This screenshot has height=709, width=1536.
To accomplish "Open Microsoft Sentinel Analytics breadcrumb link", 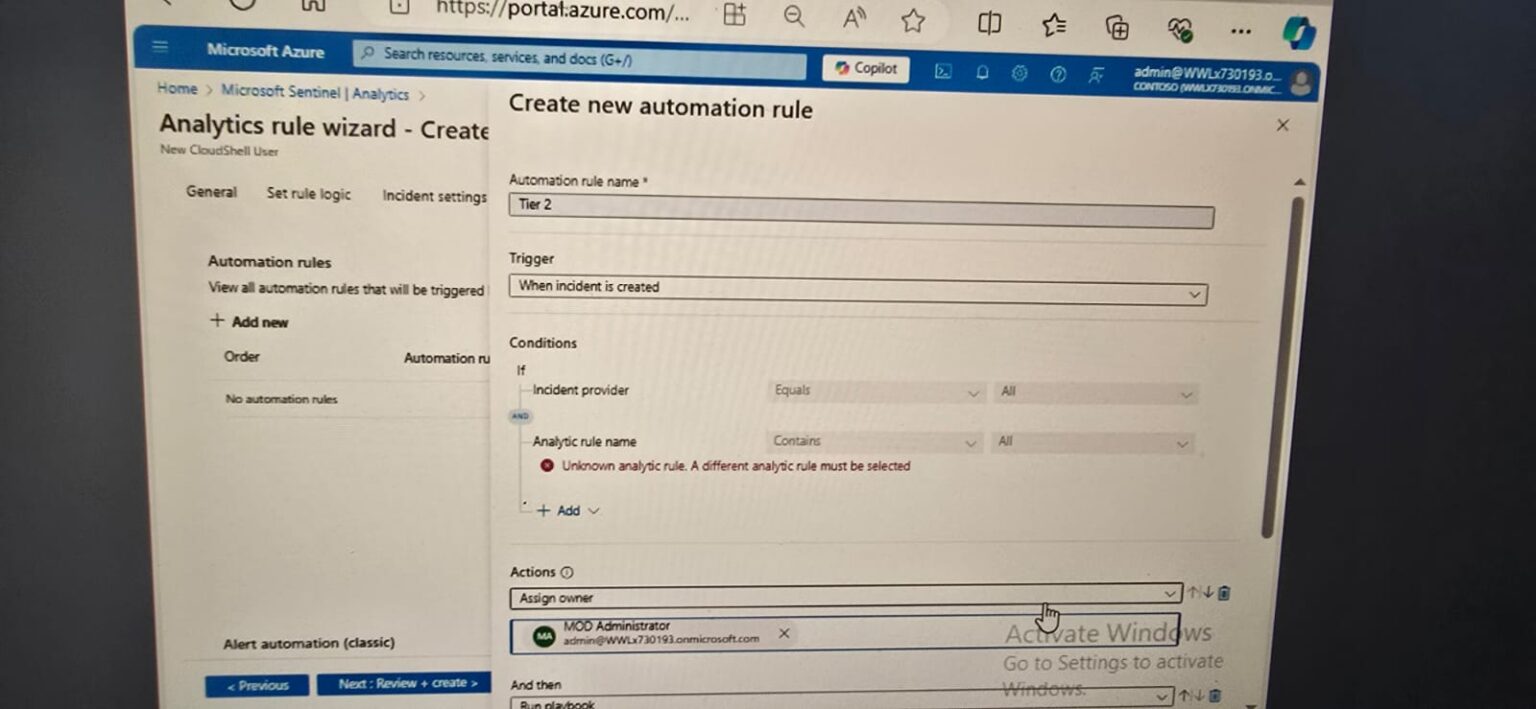I will click(314, 93).
